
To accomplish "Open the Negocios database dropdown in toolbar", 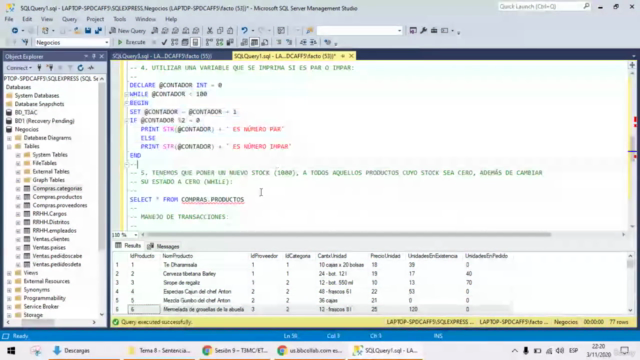I will [x=107, y=42].
